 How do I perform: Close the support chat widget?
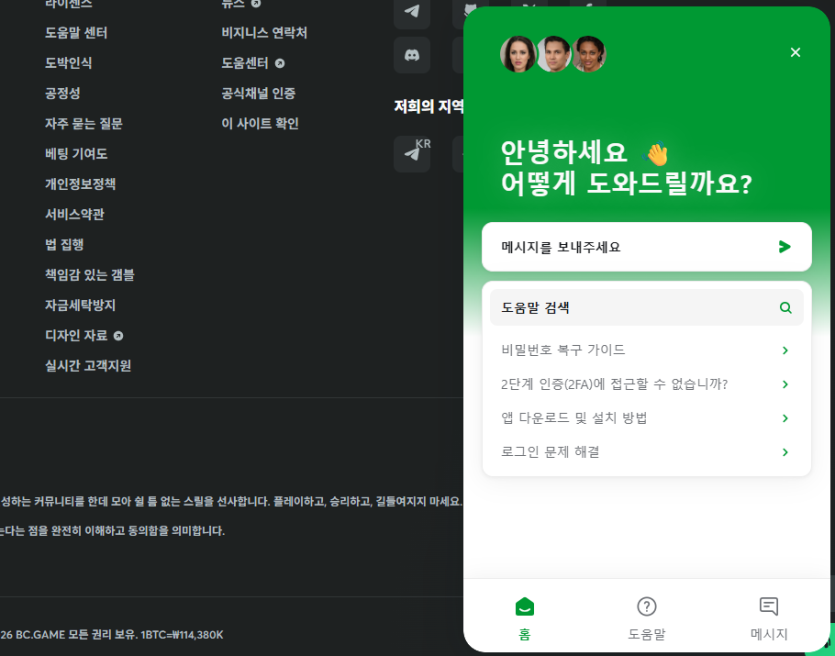(x=795, y=52)
